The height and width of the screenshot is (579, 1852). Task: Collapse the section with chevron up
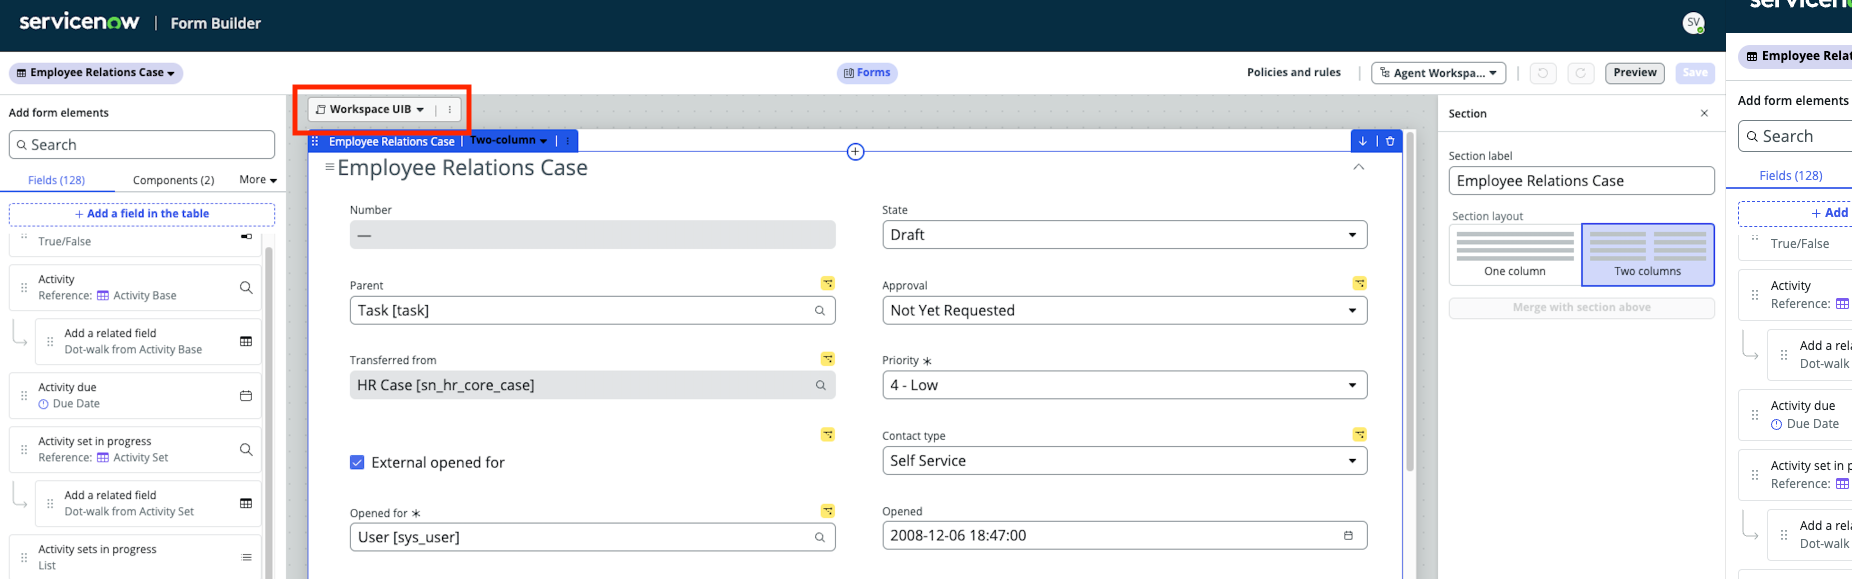tap(1358, 167)
